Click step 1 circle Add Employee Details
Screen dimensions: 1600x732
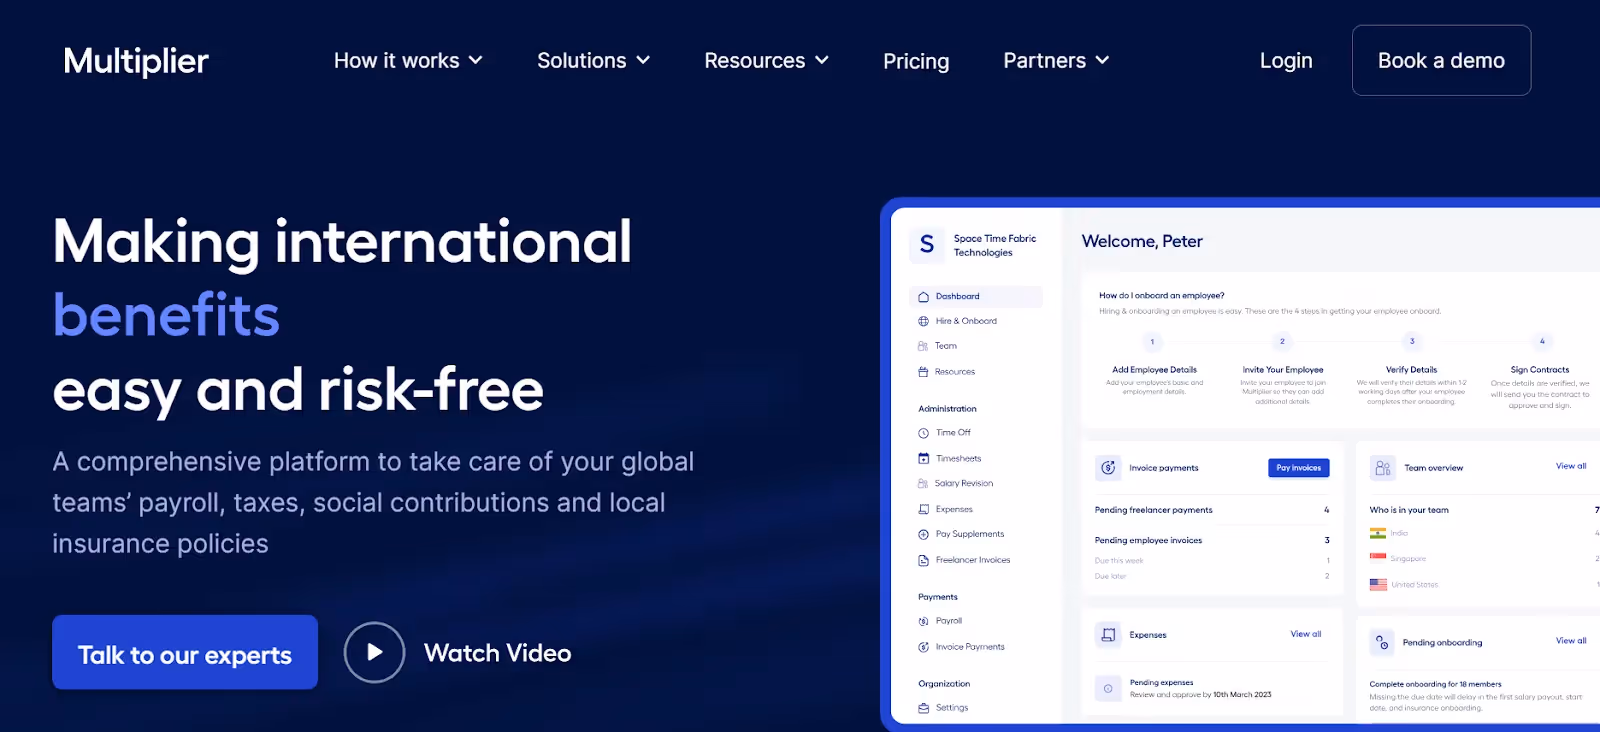tap(1152, 342)
